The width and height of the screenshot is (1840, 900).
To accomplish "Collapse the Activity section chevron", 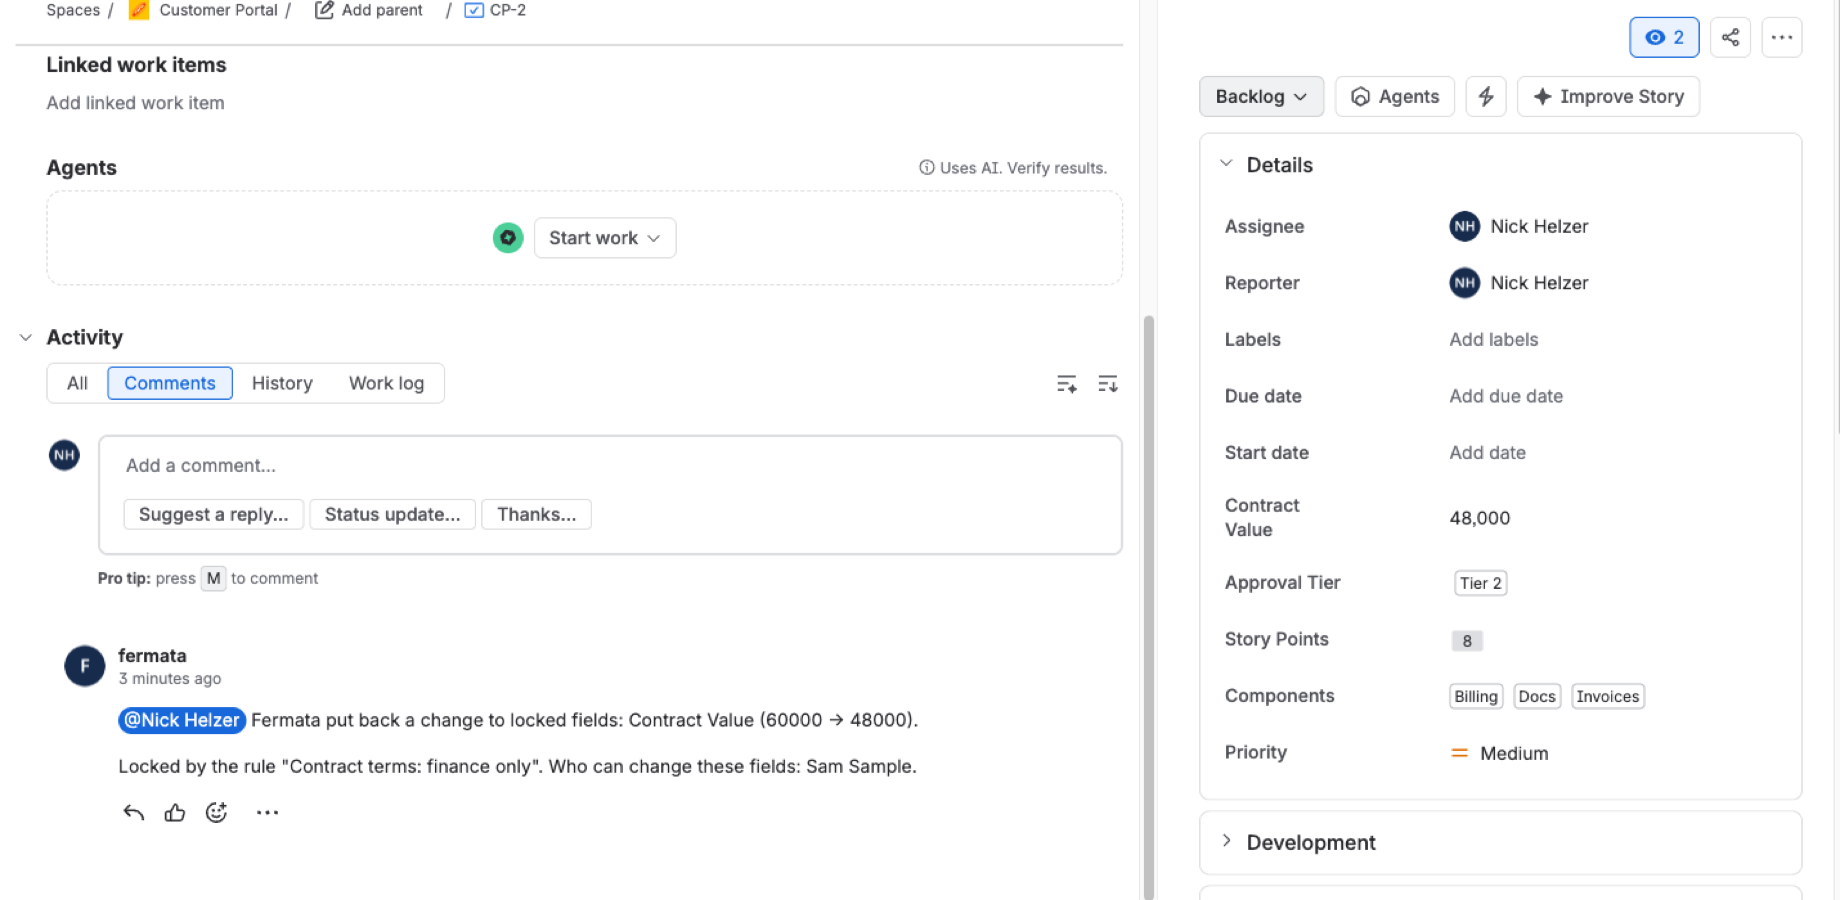I will click(26, 337).
